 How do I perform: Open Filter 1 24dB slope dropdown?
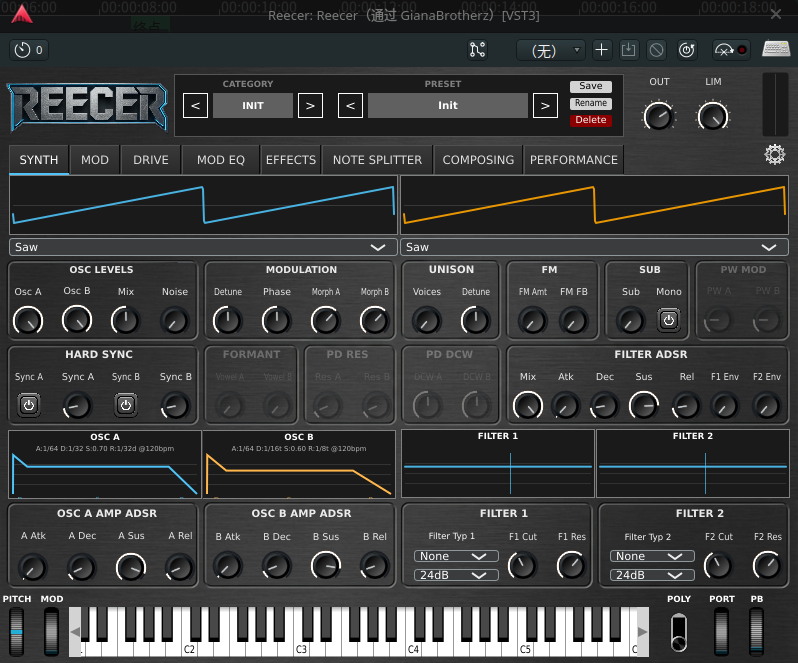tap(456, 575)
